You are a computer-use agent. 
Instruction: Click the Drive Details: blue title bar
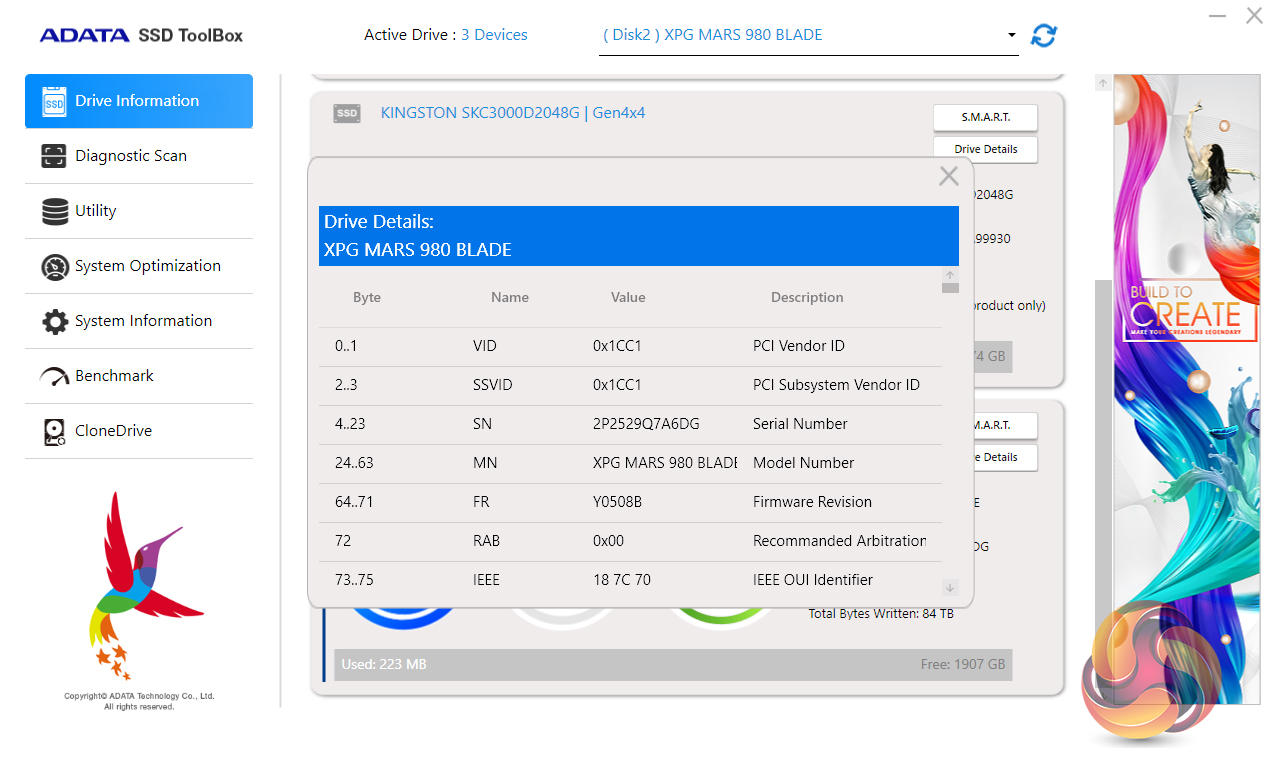tap(639, 236)
